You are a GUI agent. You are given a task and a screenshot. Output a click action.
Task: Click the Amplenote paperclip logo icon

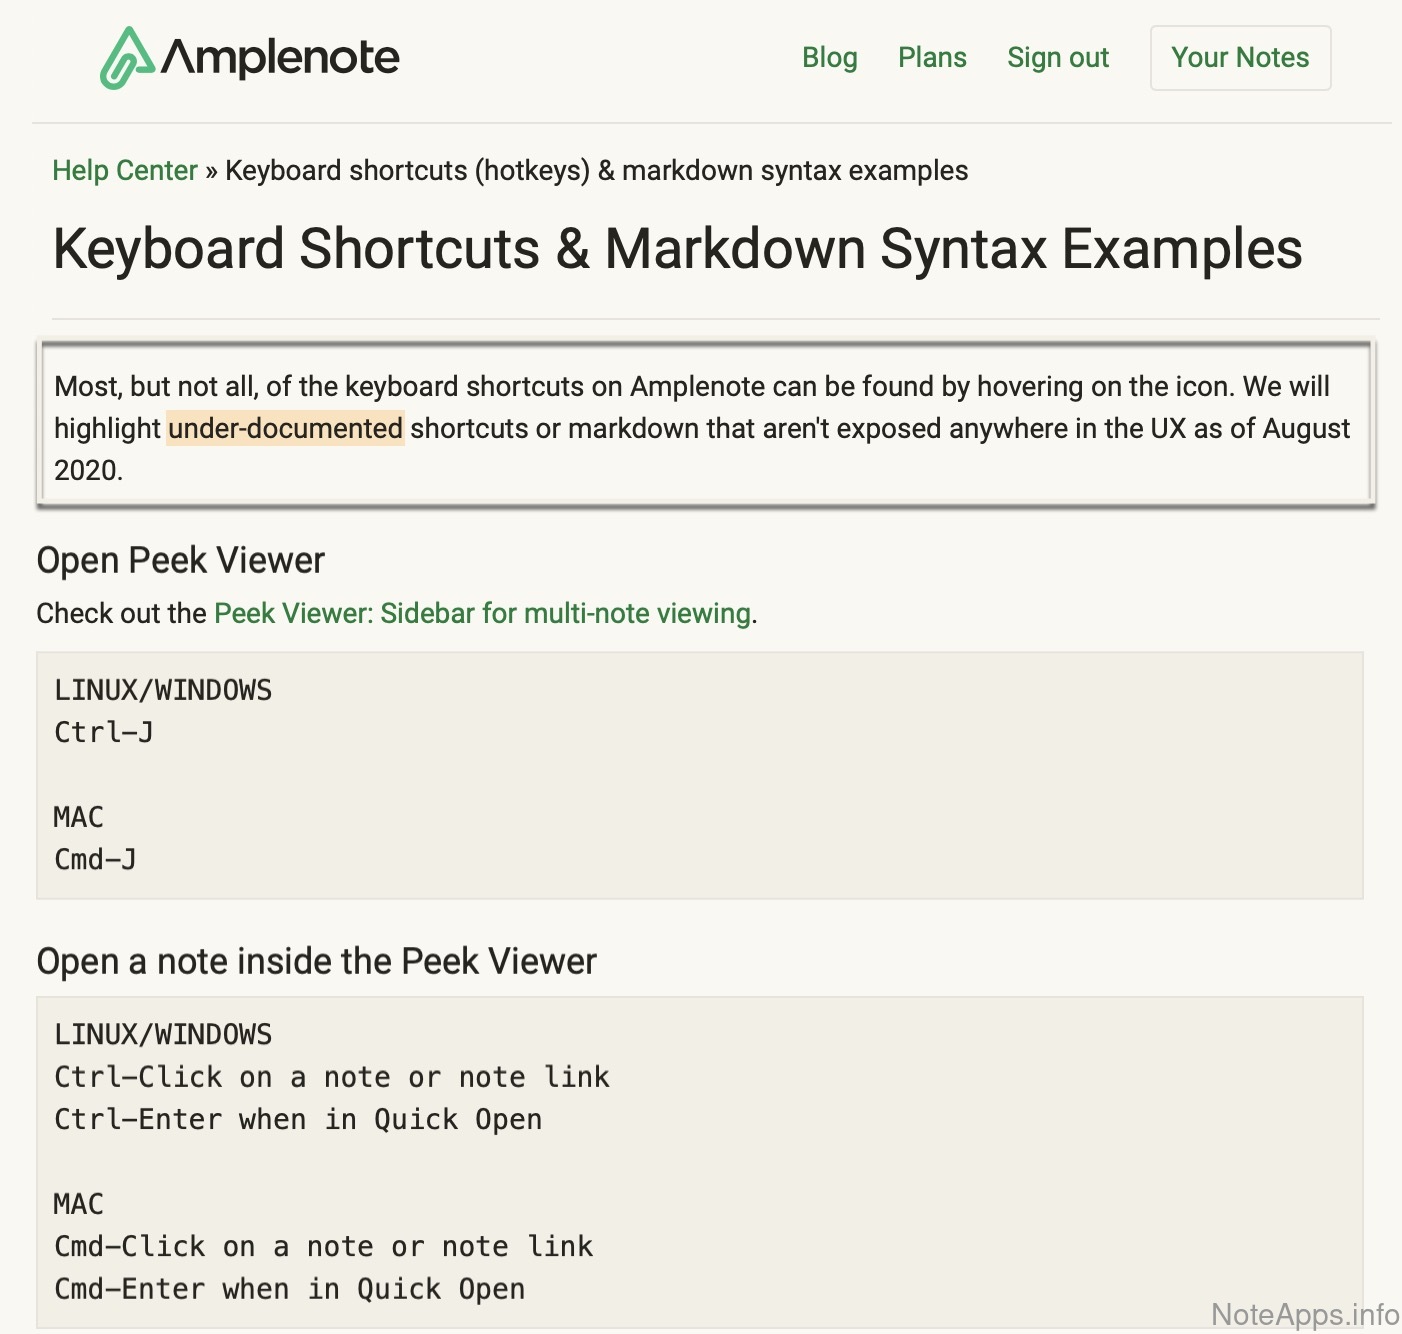(126, 58)
